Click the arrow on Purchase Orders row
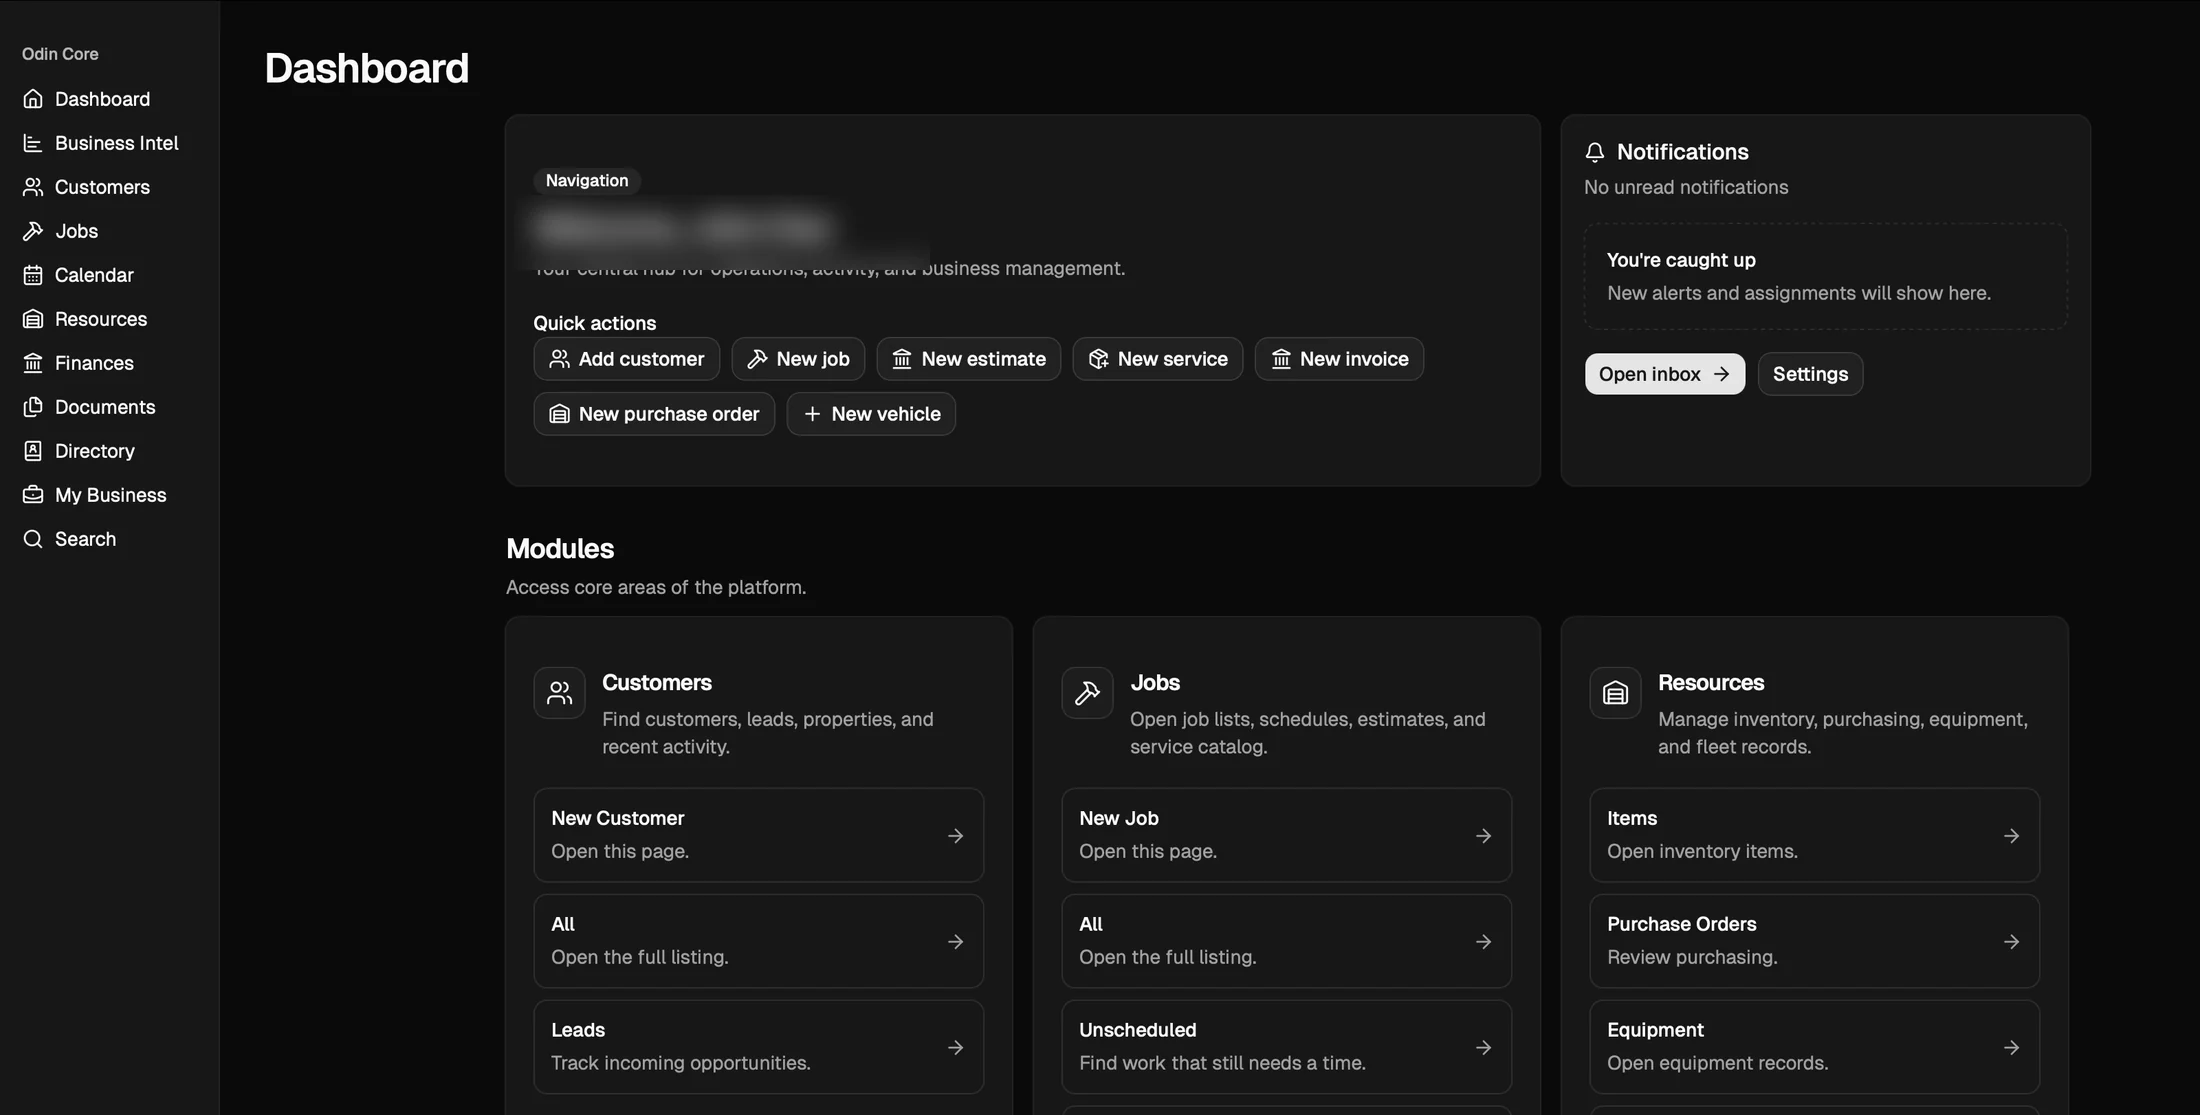 [x=2012, y=941]
